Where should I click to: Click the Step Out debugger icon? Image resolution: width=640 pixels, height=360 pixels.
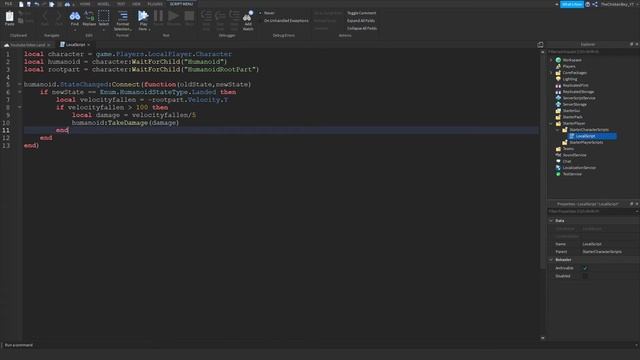coord(234,16)
